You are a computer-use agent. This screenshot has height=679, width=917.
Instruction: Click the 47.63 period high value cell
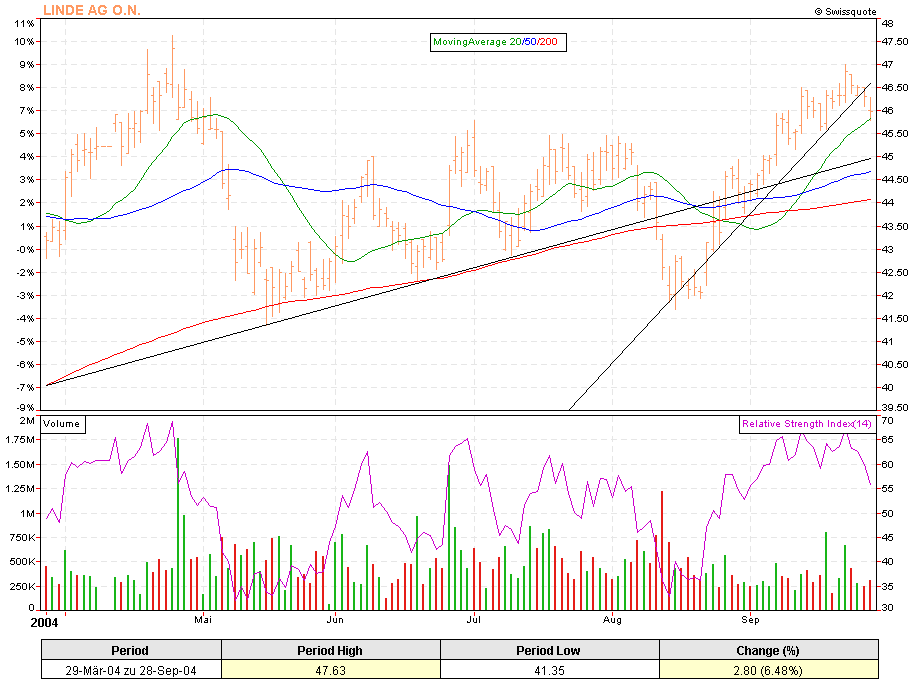[330, 669]
